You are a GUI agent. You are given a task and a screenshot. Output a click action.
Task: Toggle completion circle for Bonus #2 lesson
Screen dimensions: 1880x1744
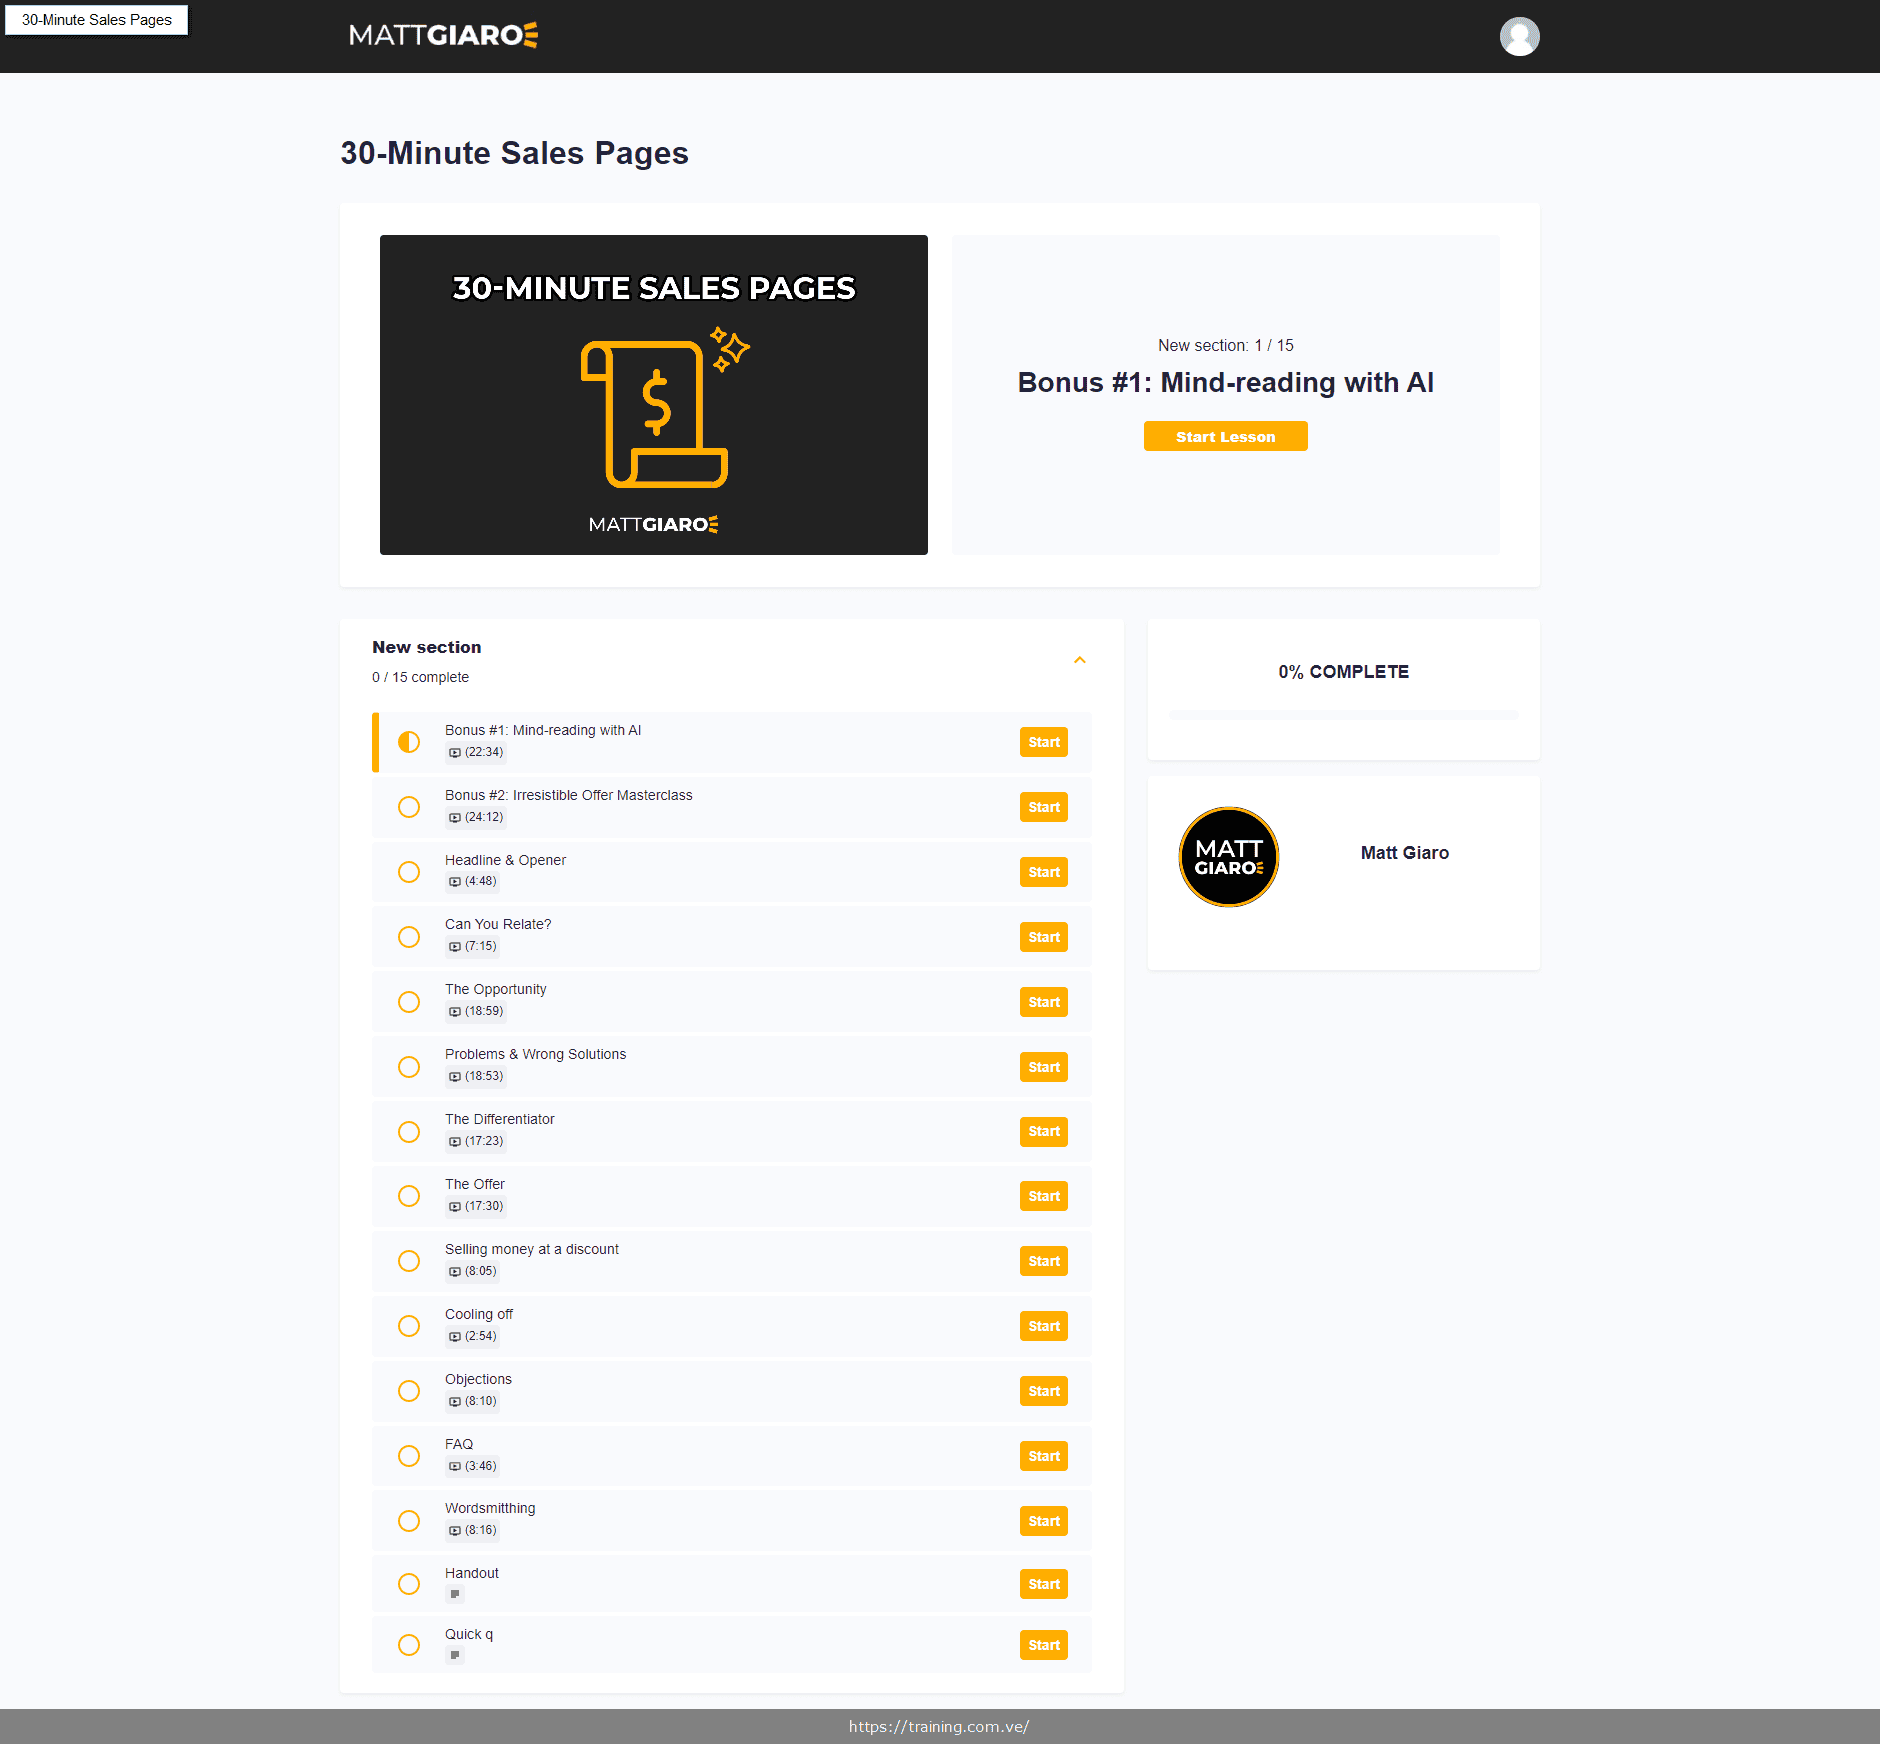[x=409, y=807]
